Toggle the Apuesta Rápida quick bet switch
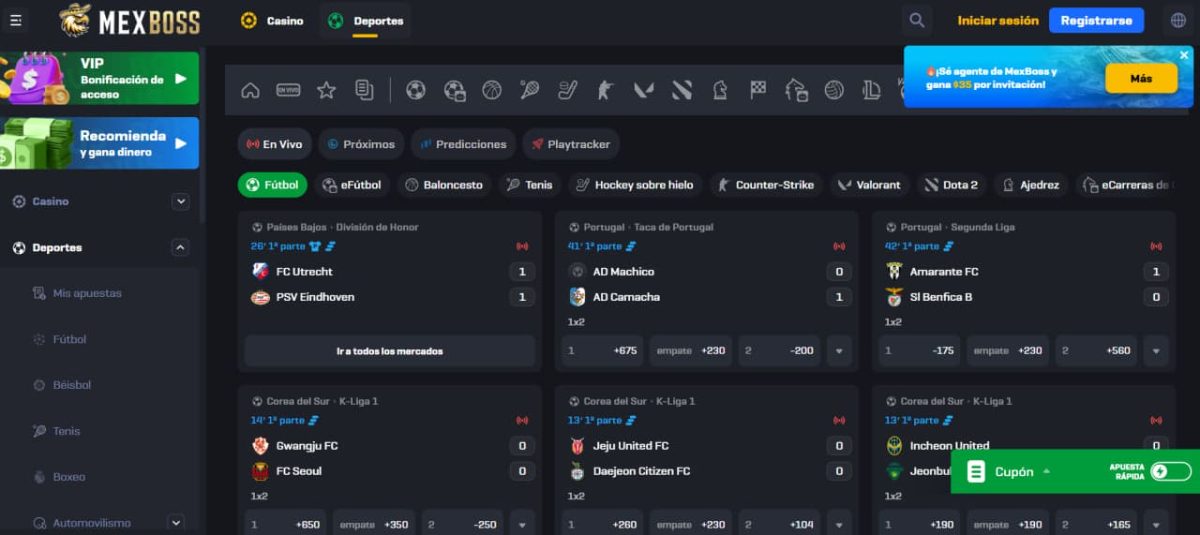The width and height of the screenshot is (1200, 535). 1171,471
